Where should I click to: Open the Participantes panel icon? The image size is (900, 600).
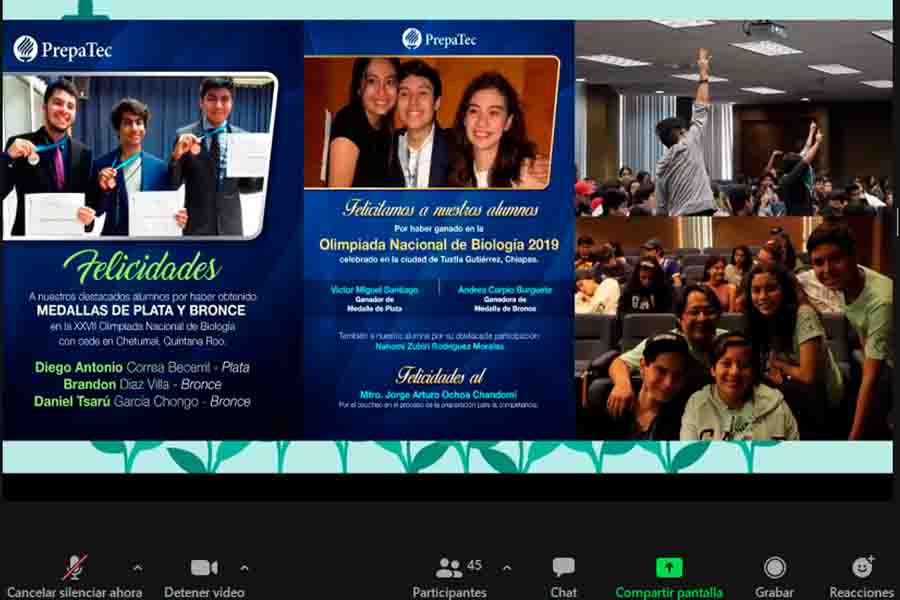[x=449, y=568]
